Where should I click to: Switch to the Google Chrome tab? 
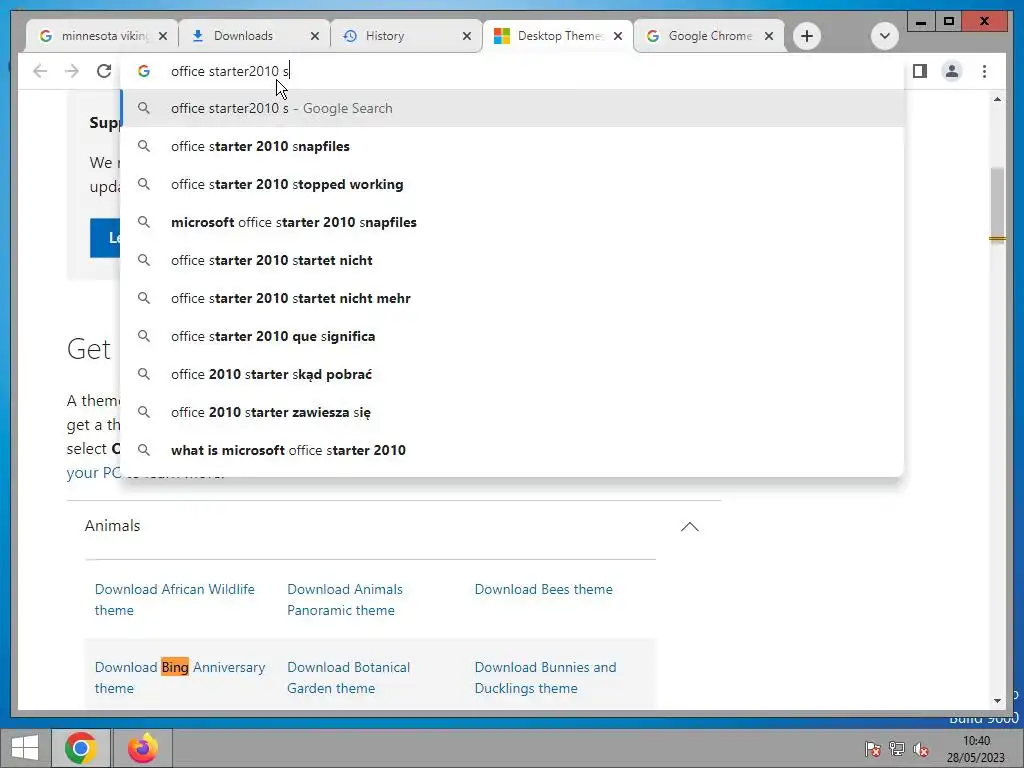[x=710, y=36]
